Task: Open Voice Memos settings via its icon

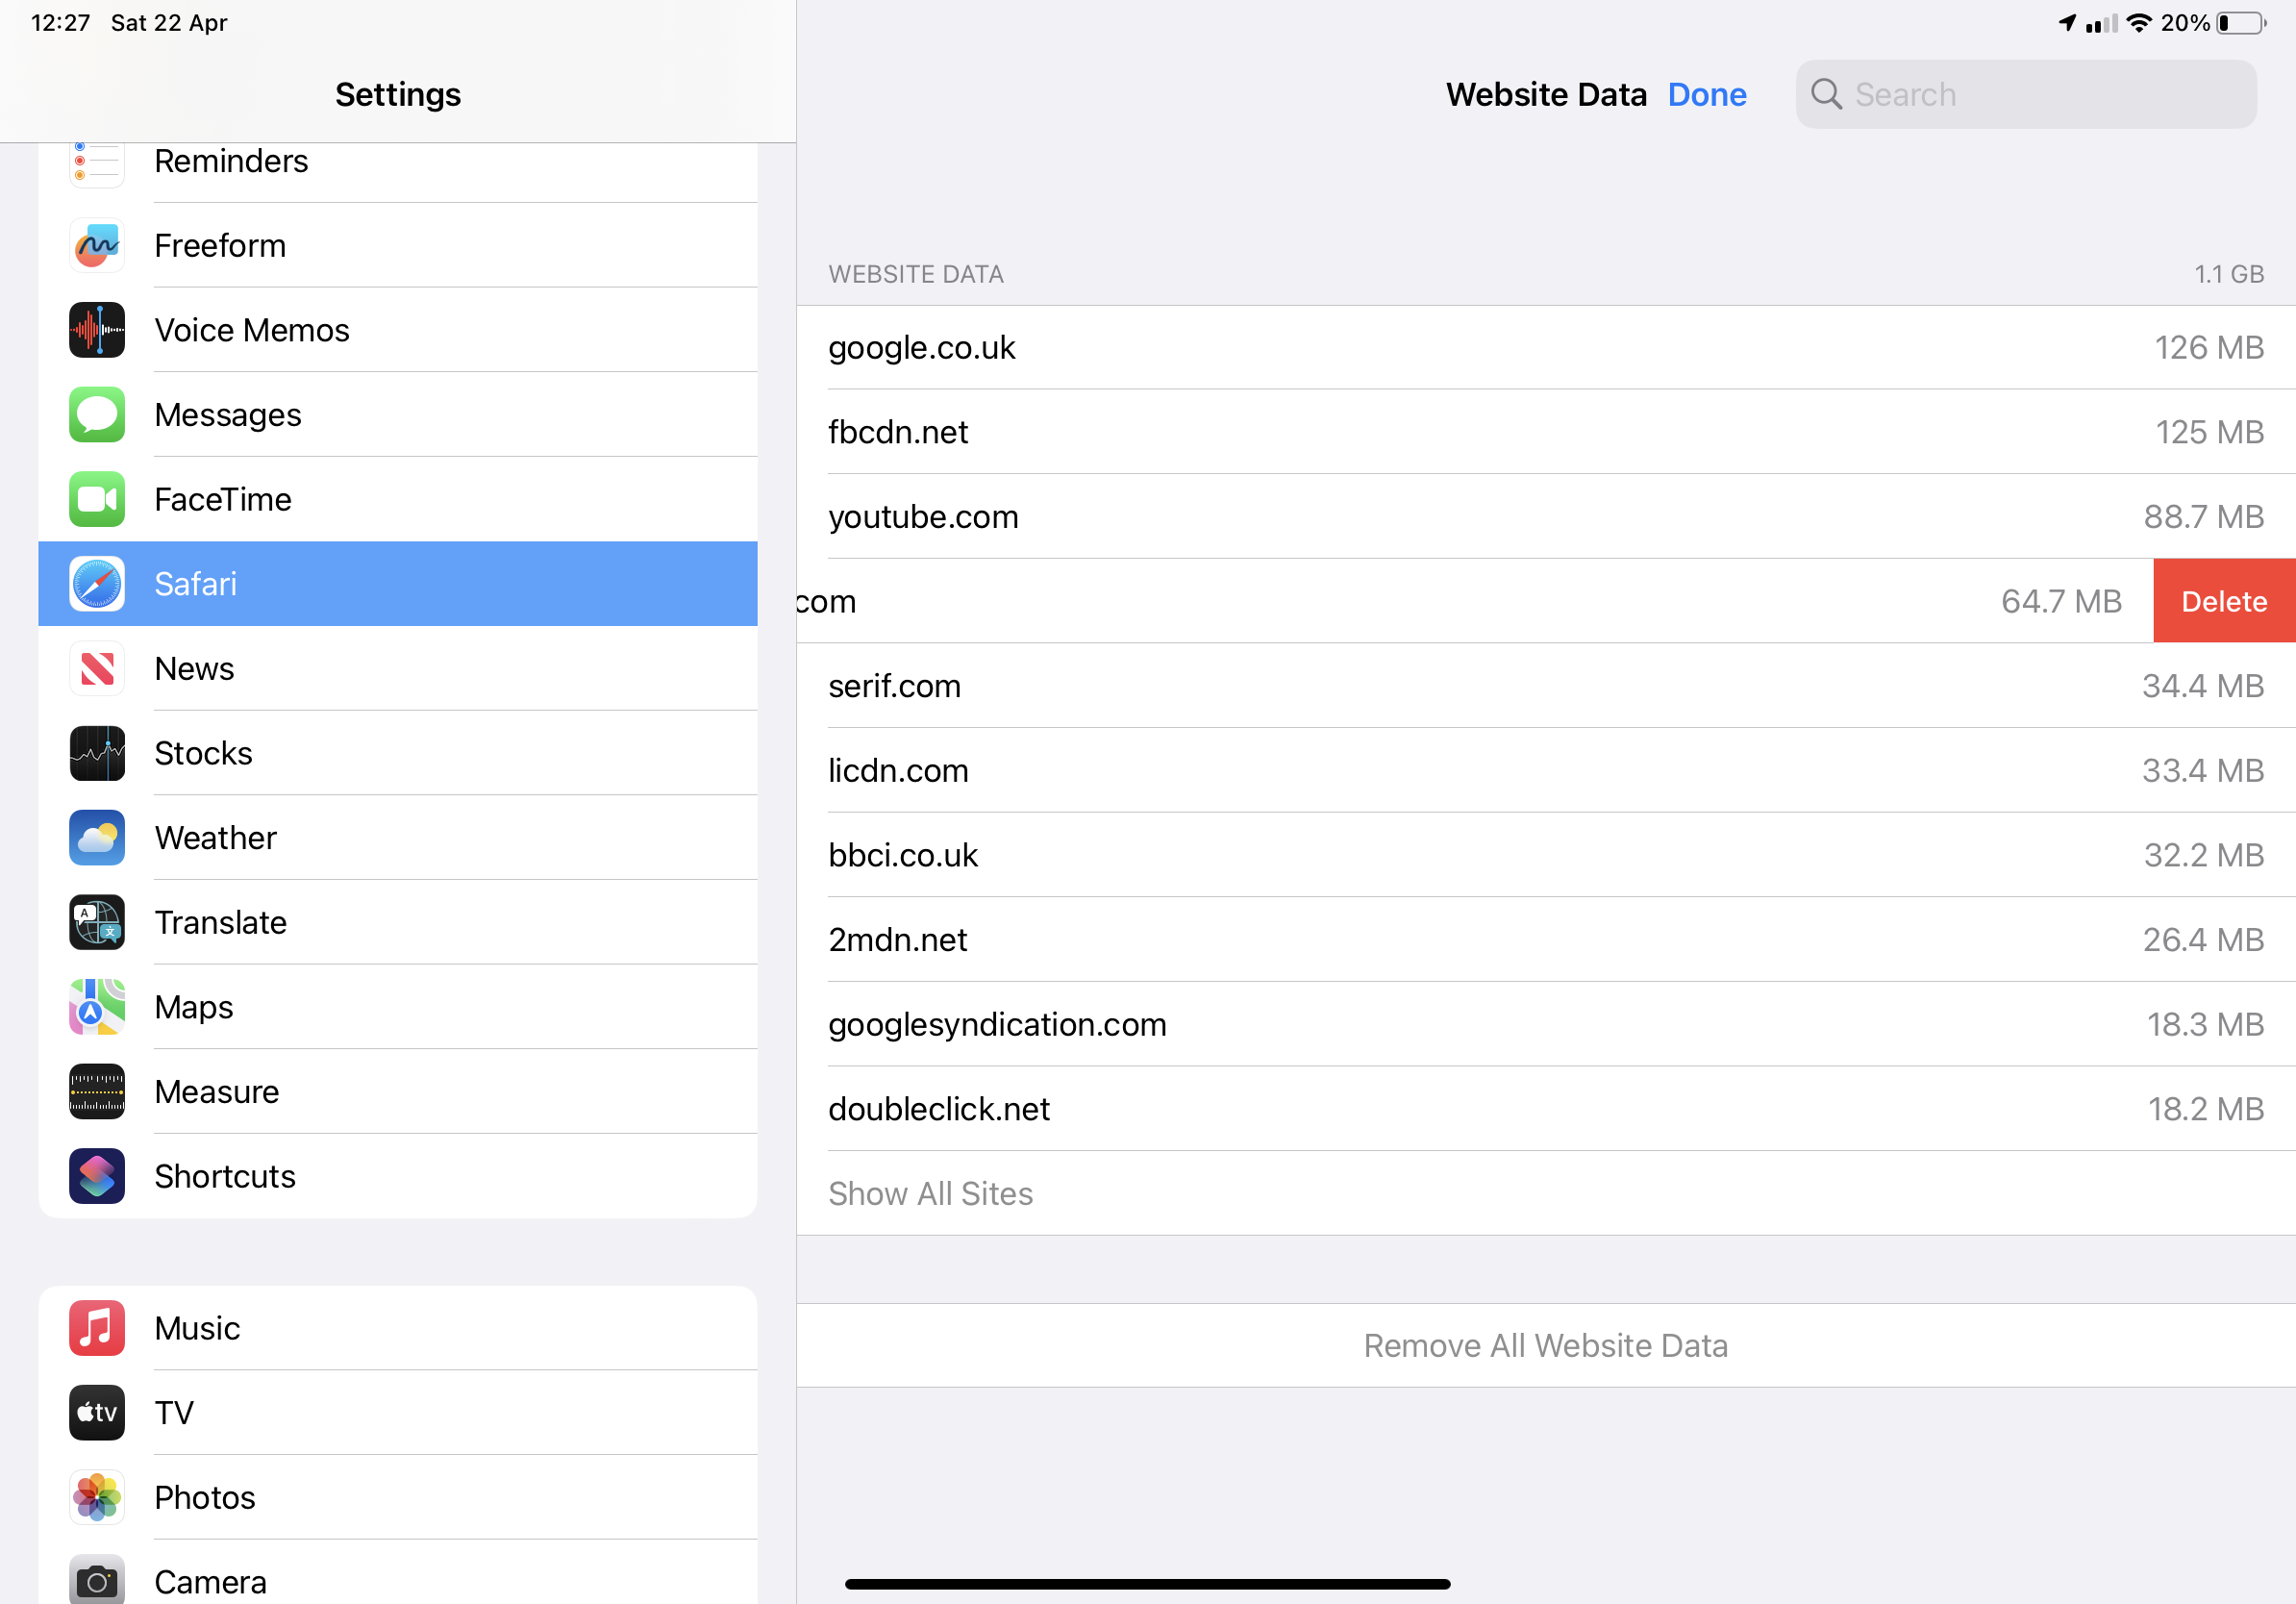Action: point(97,330)
